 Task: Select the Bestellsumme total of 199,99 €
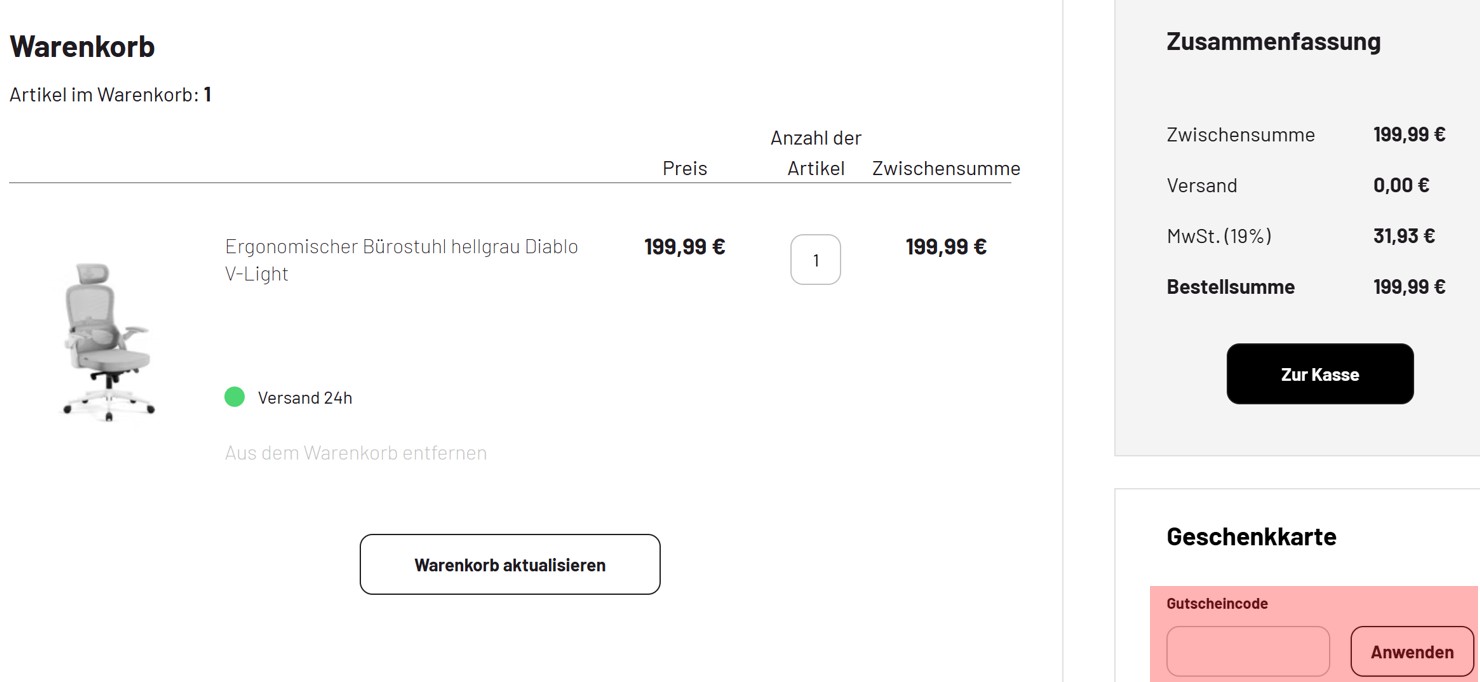1409,286
